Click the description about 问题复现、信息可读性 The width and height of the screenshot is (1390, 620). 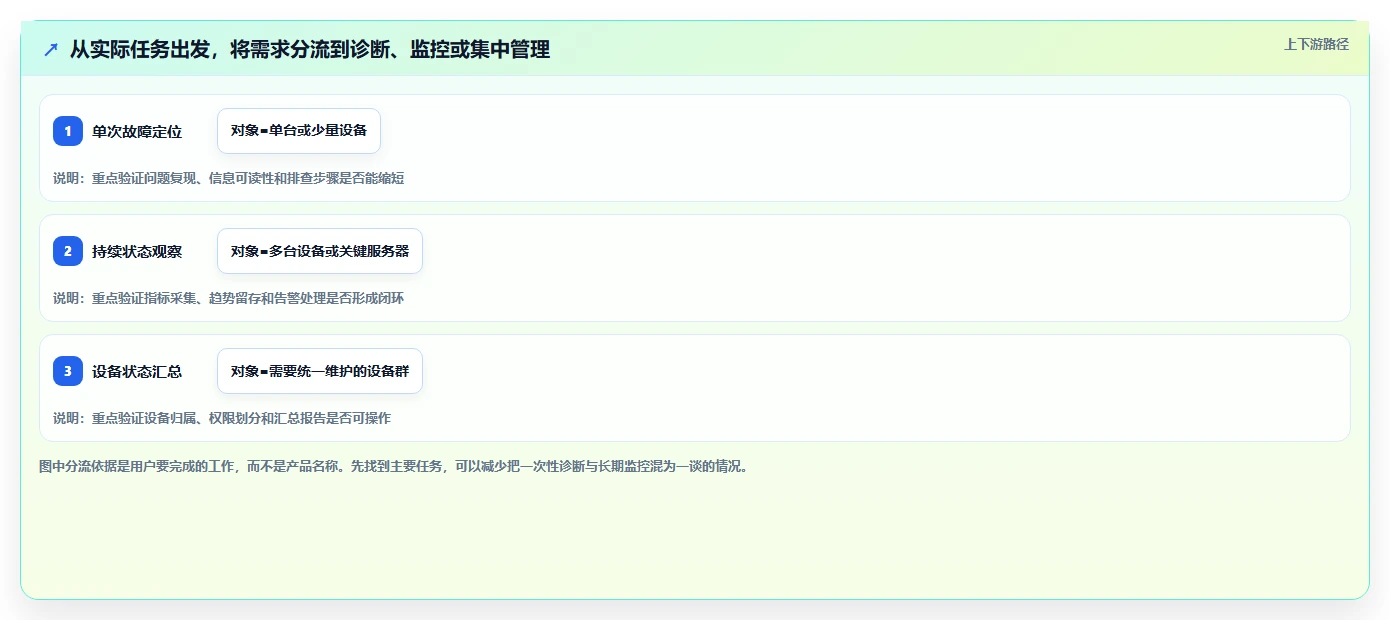[229, 178]
